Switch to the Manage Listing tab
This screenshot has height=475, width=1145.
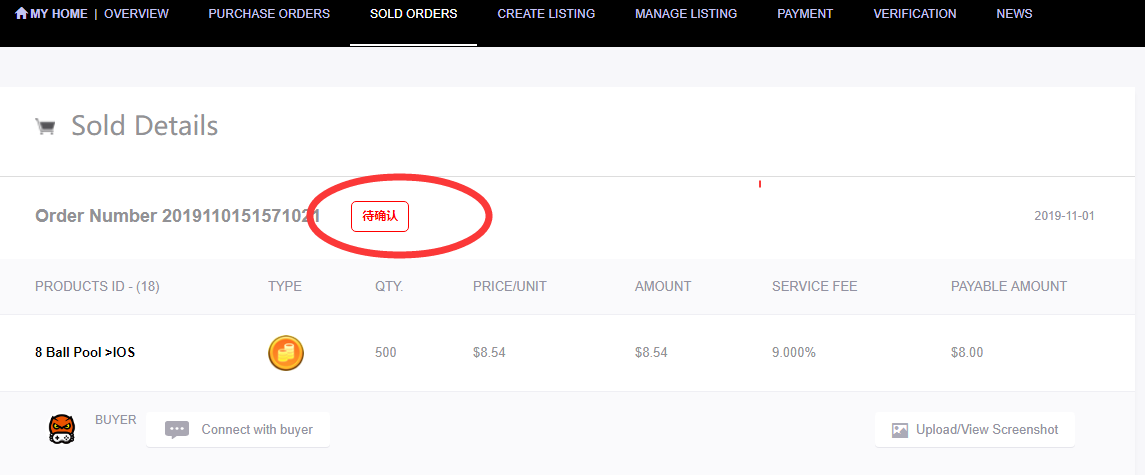[x=686, y=14]
